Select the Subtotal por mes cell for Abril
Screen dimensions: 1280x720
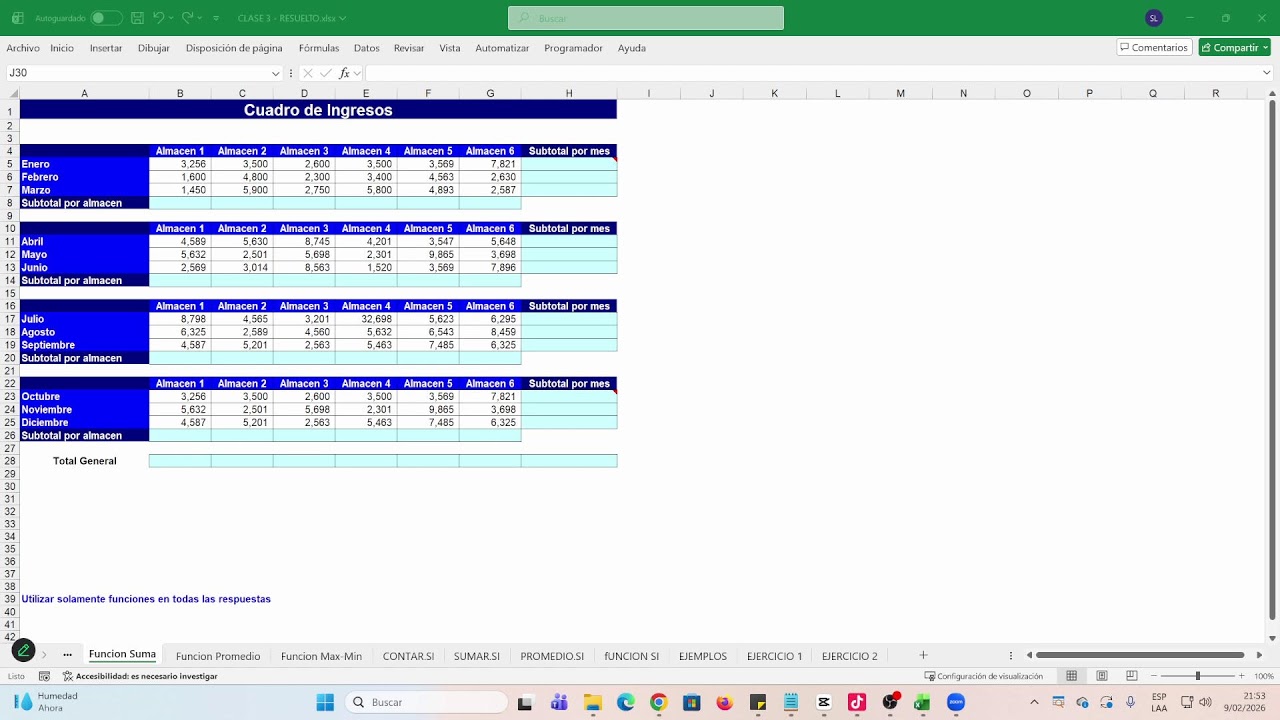click(569, 241)
